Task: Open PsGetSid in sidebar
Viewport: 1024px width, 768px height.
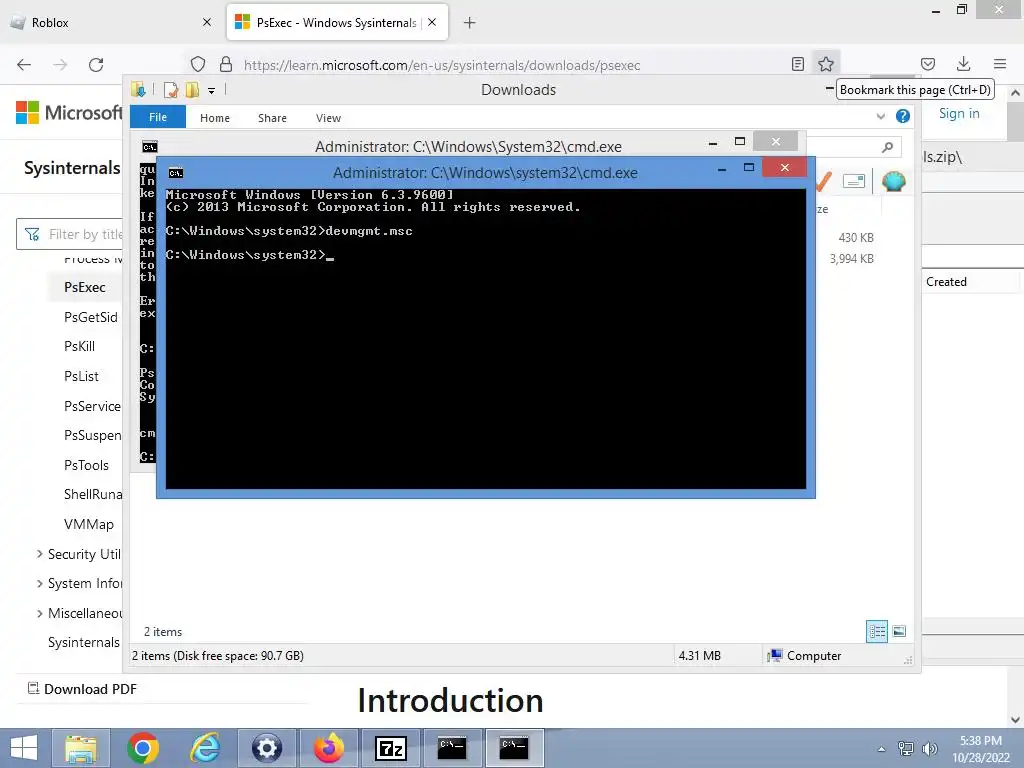Action: pyautogui.click(x=91, y=317)
